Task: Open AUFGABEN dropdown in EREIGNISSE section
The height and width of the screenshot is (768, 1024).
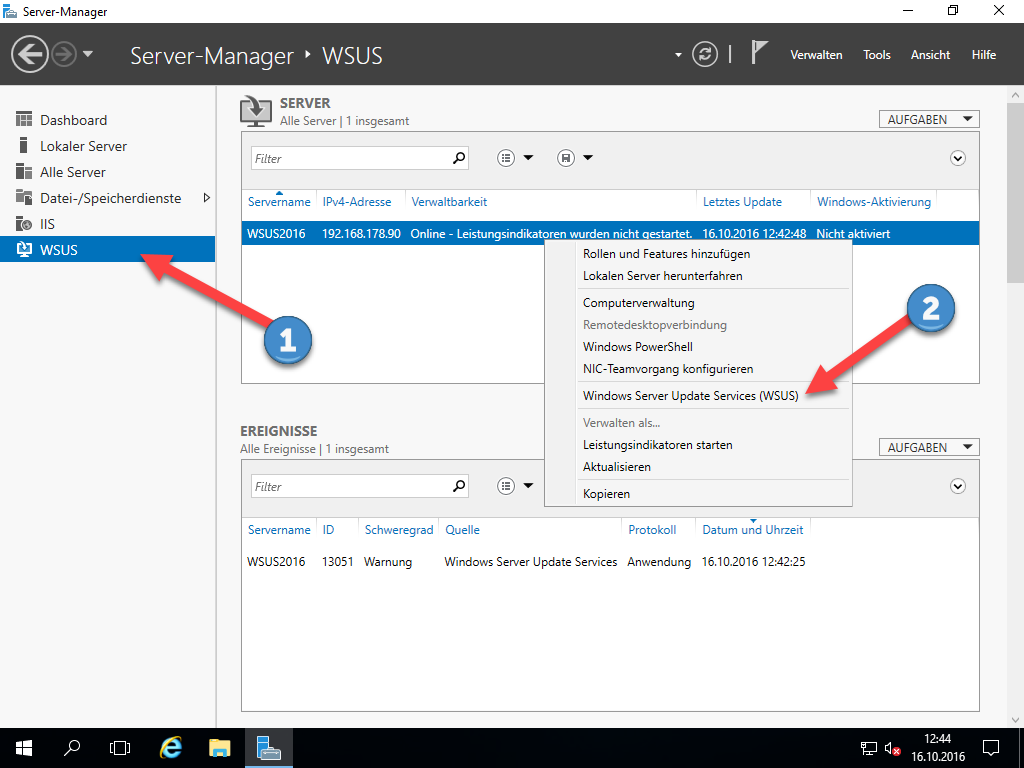Action: pyautogui.click(x=929, y=447)
